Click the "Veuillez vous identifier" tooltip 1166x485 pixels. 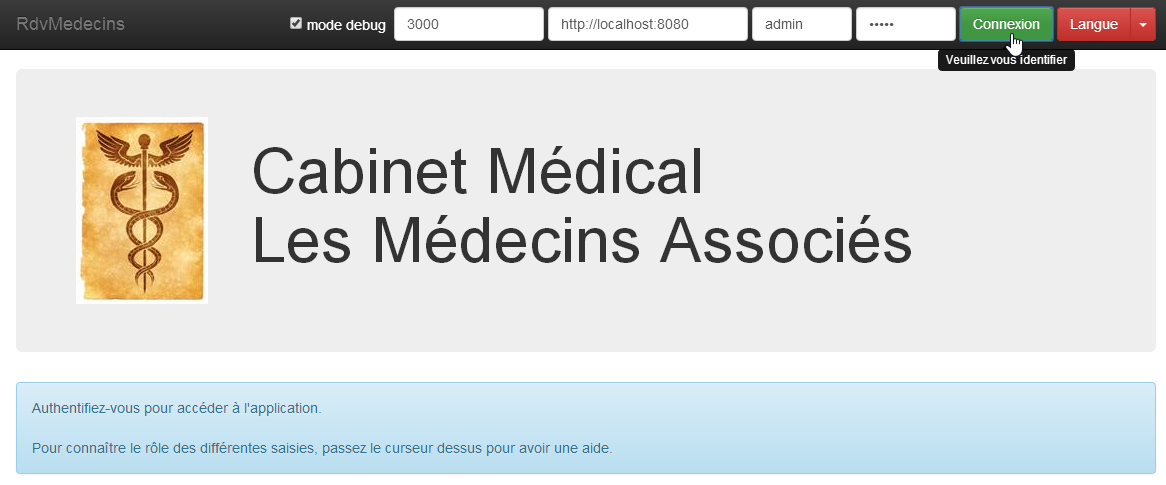[1006, 60]
